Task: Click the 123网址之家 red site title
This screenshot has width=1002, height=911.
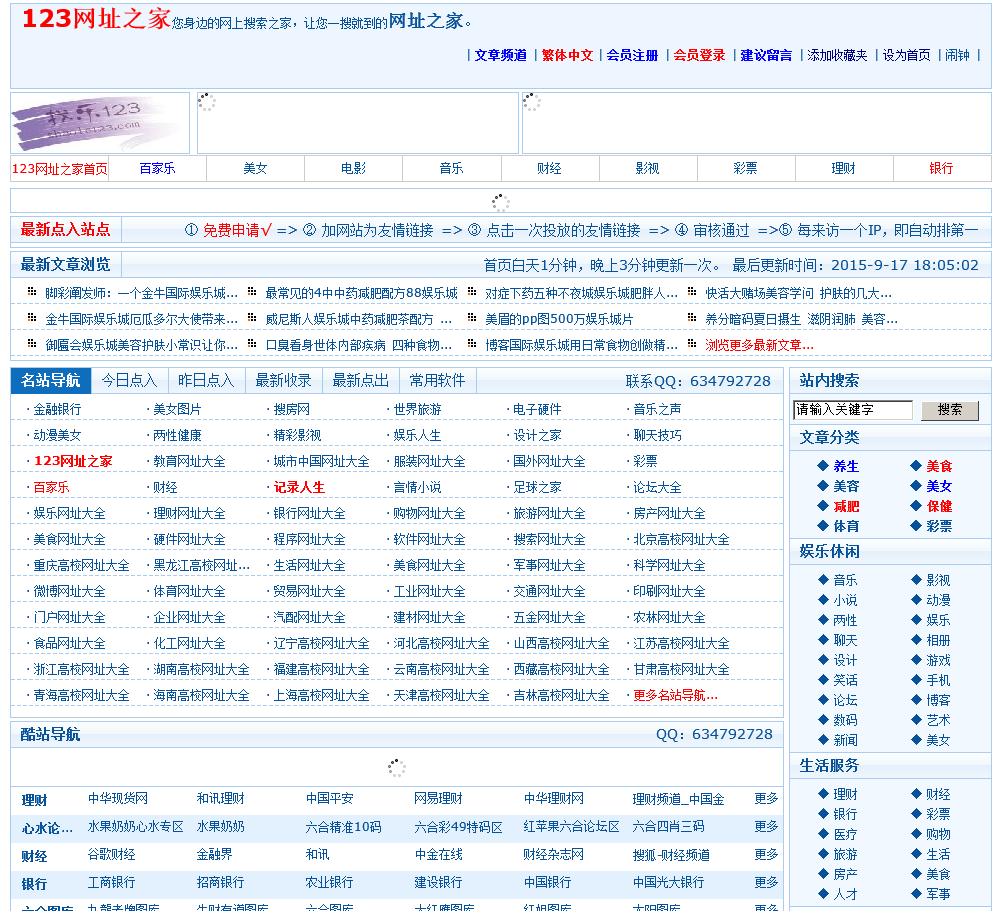Action: [x=96, y=19]
